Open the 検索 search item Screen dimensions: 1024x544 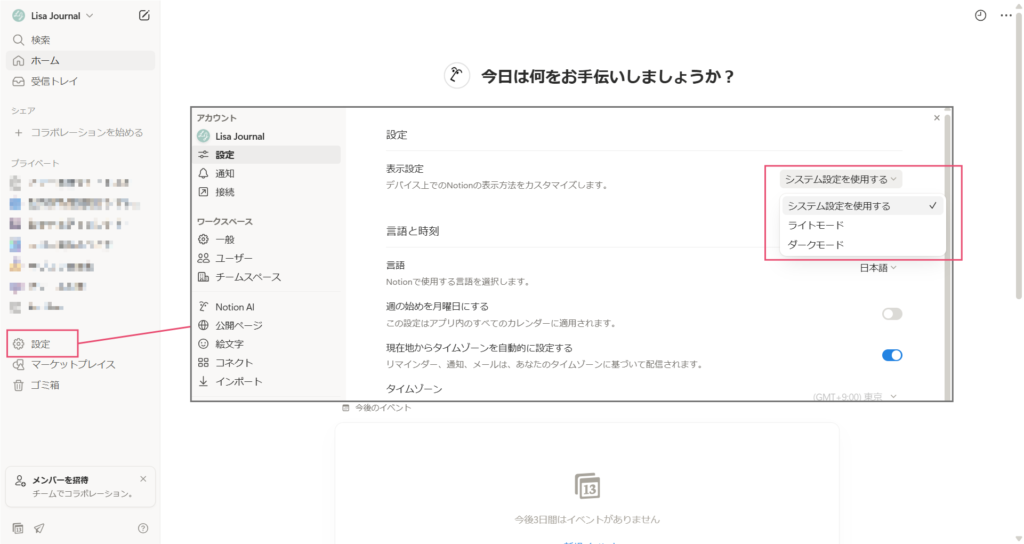point(80,40)
